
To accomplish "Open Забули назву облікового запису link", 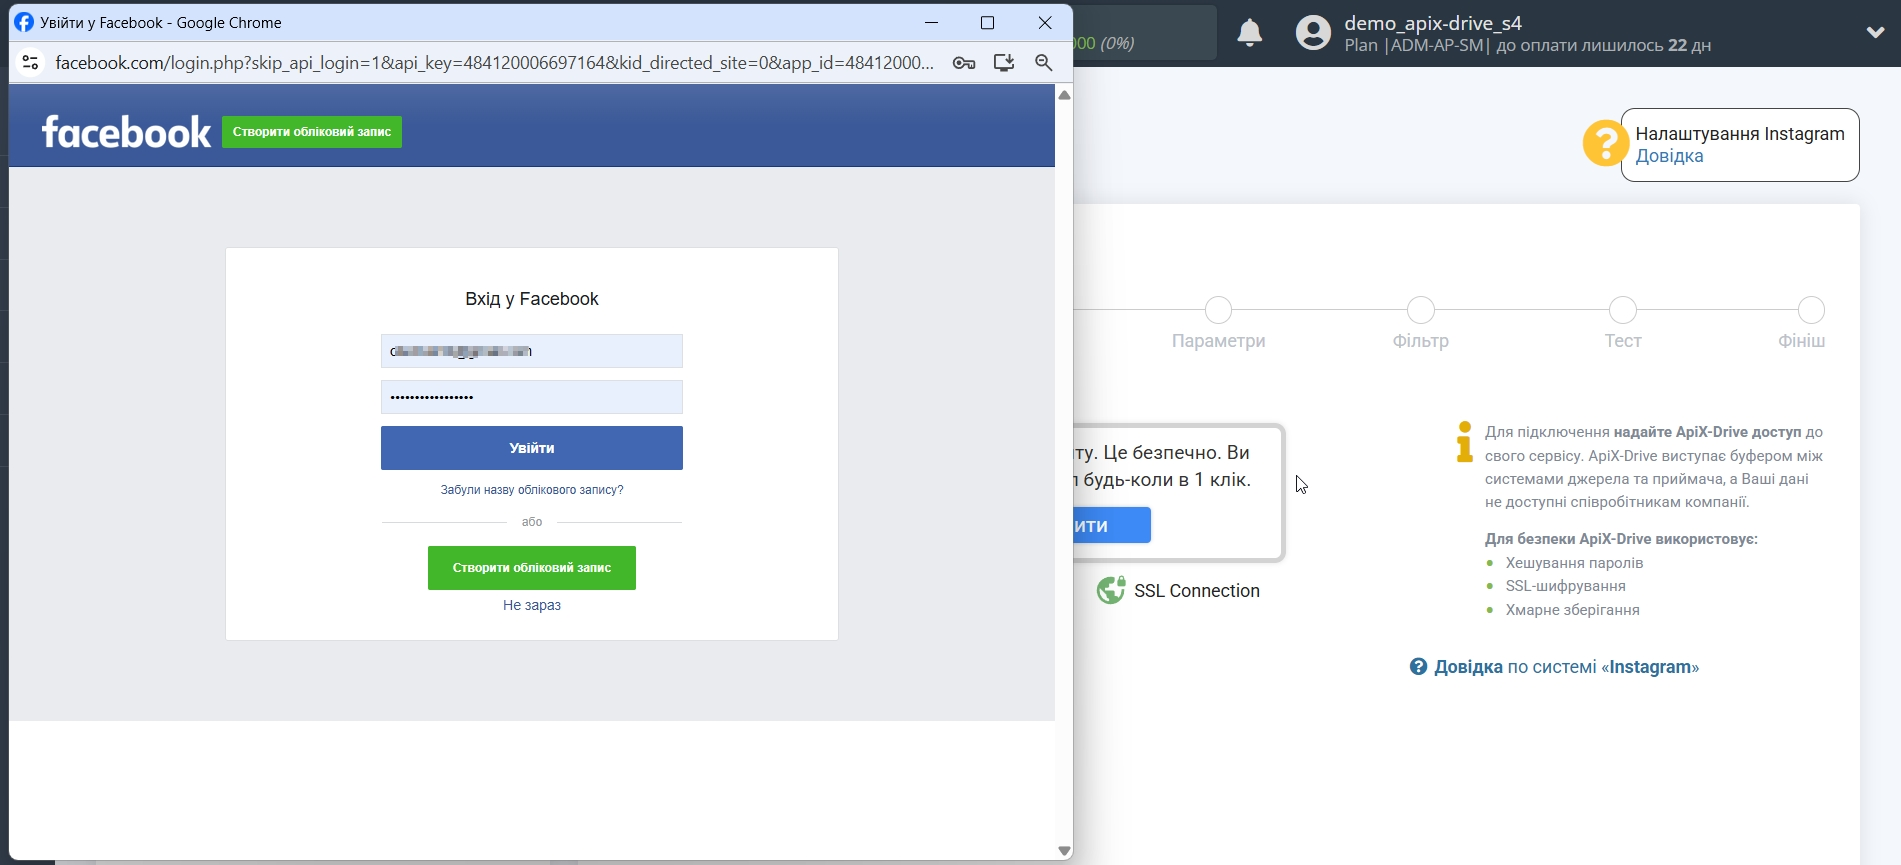I will tap(532, 490).
